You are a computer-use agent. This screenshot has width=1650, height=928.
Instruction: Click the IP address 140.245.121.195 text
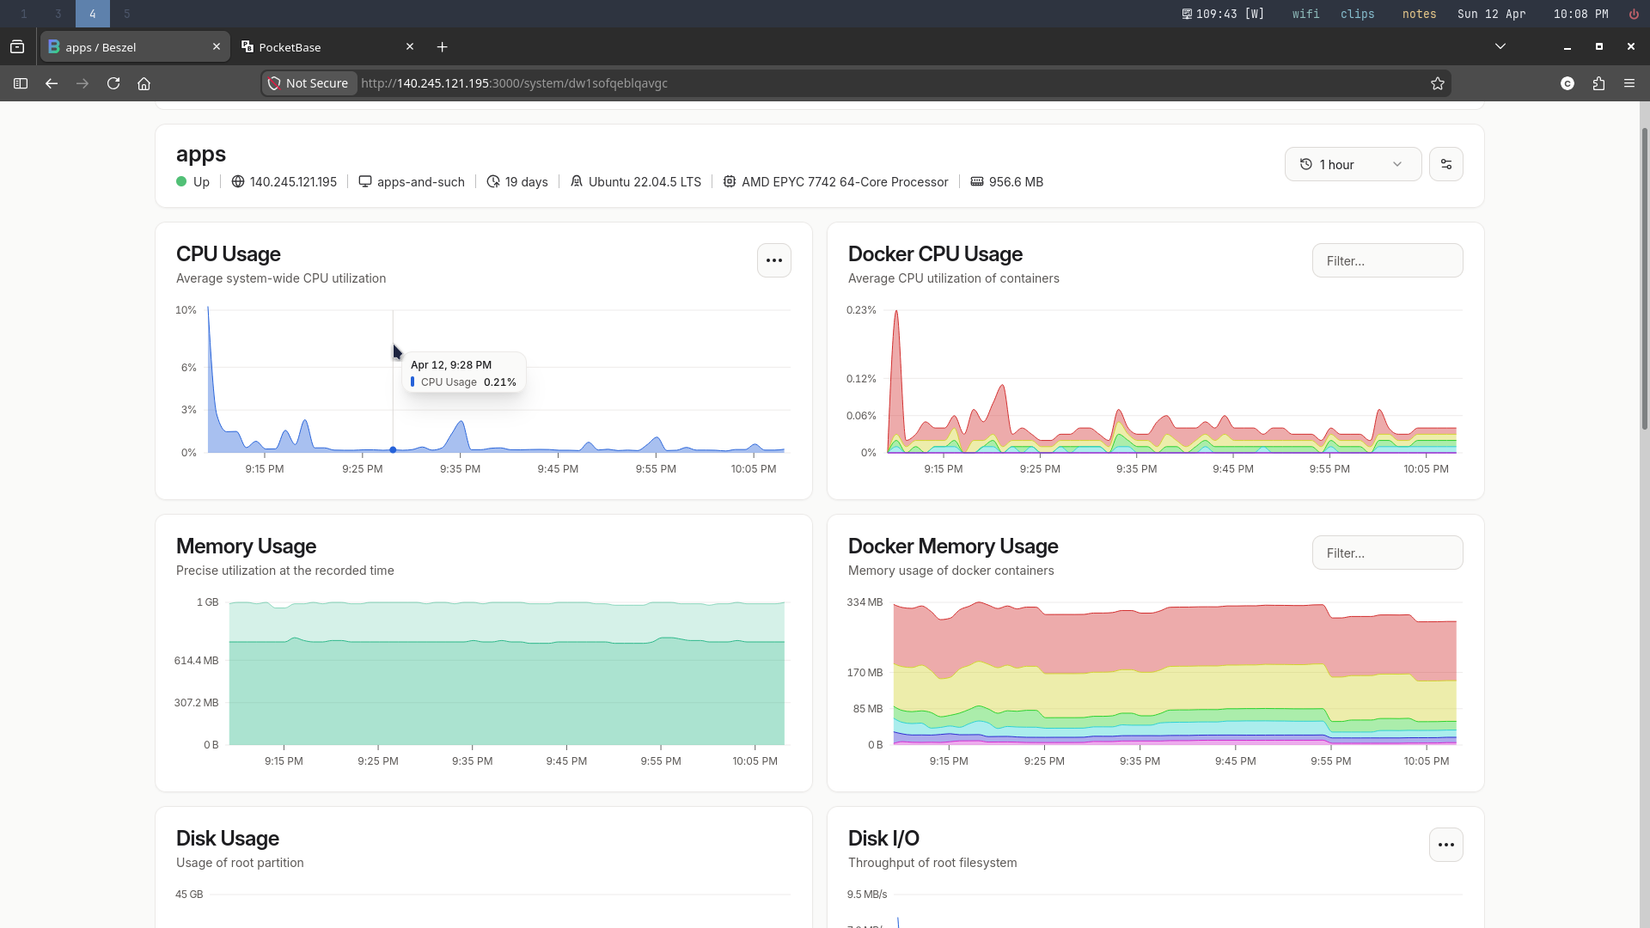[293, 182]
